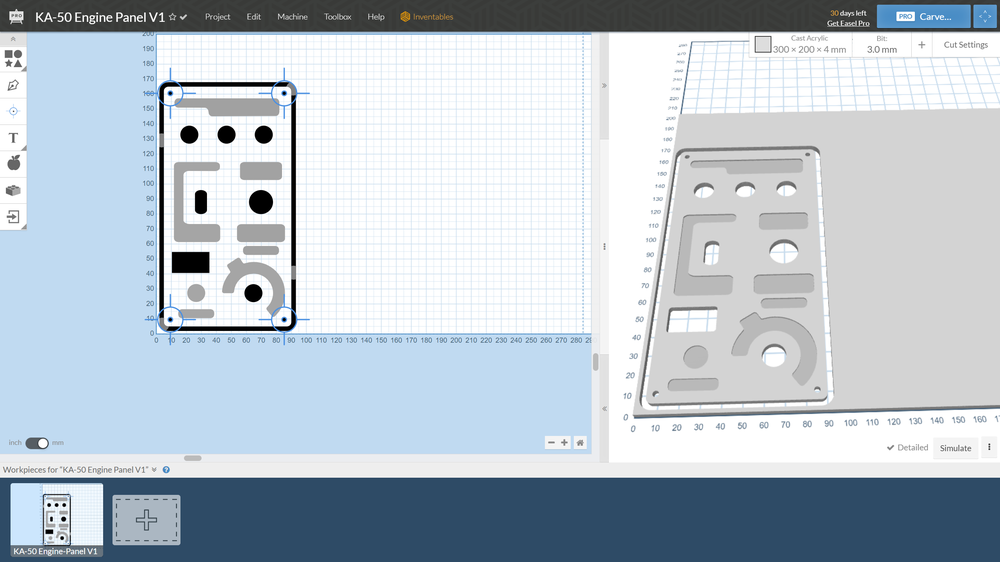Click the Inventables cube logo
This screenshot has height=562, width=1000.
405,17
